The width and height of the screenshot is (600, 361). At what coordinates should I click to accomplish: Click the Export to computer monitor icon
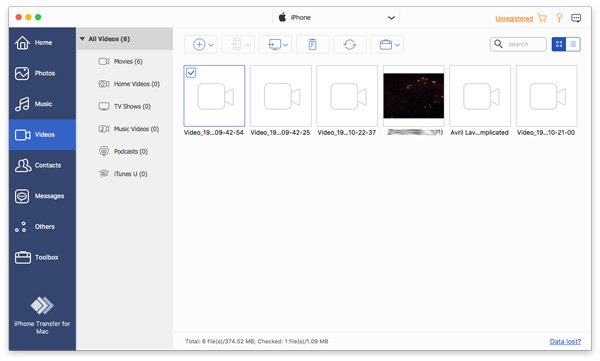click(x=274, y=44)
